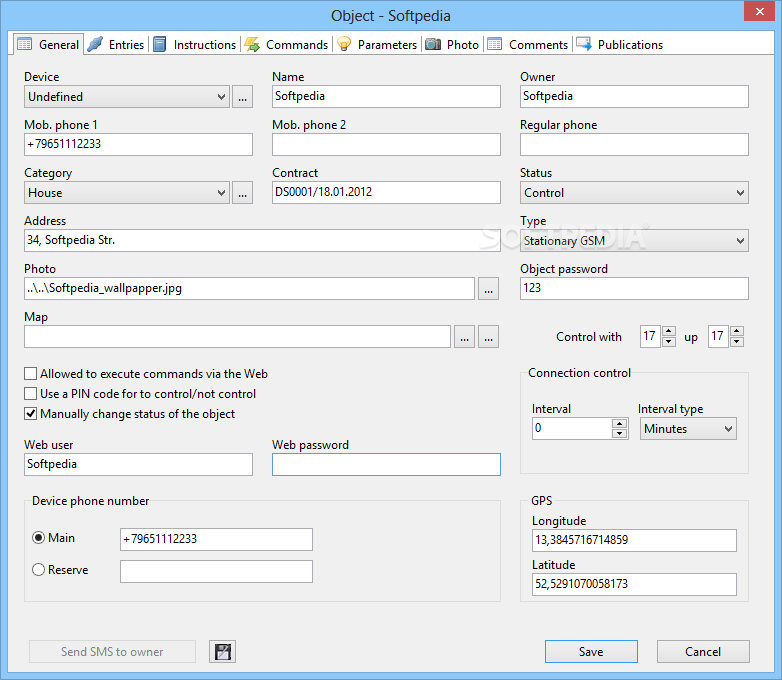Focus the Photo path field

coord(249,288)
